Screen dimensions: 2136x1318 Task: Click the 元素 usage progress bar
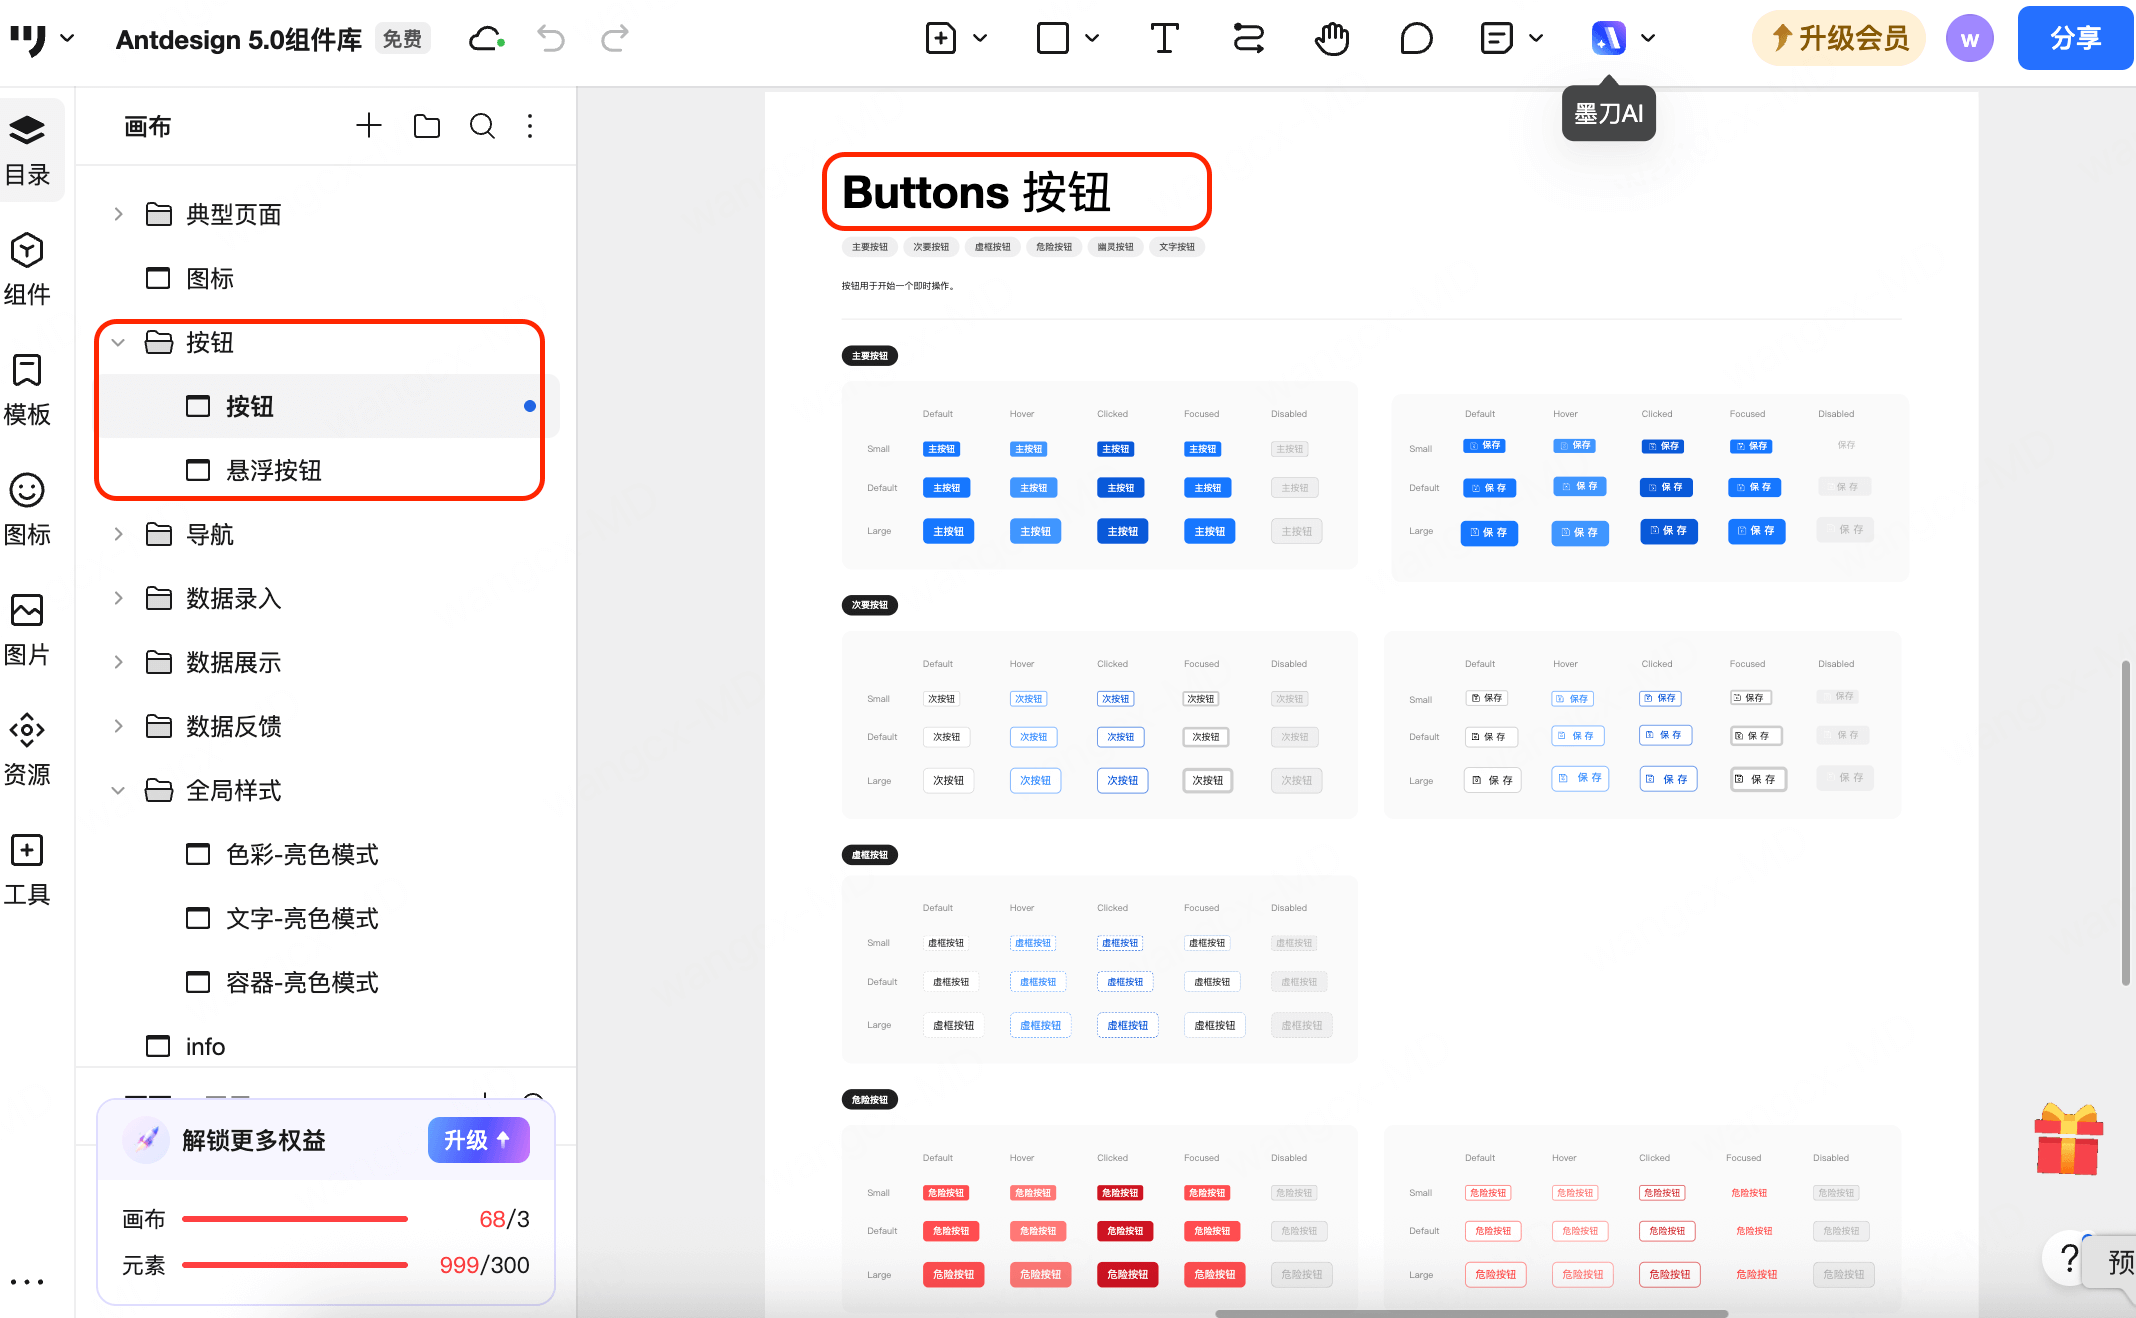(x=294, y=1264)
